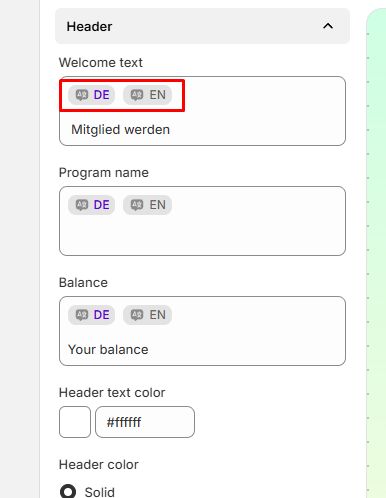The height and width of the screenshot is (498, 386).
Task: Click translation icon in Program name EN chip
Action: click(137, 205)
